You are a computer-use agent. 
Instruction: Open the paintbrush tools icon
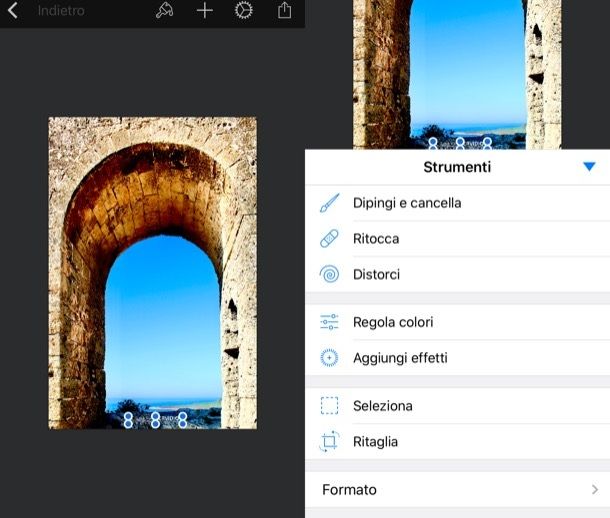(x=164, y=10)
